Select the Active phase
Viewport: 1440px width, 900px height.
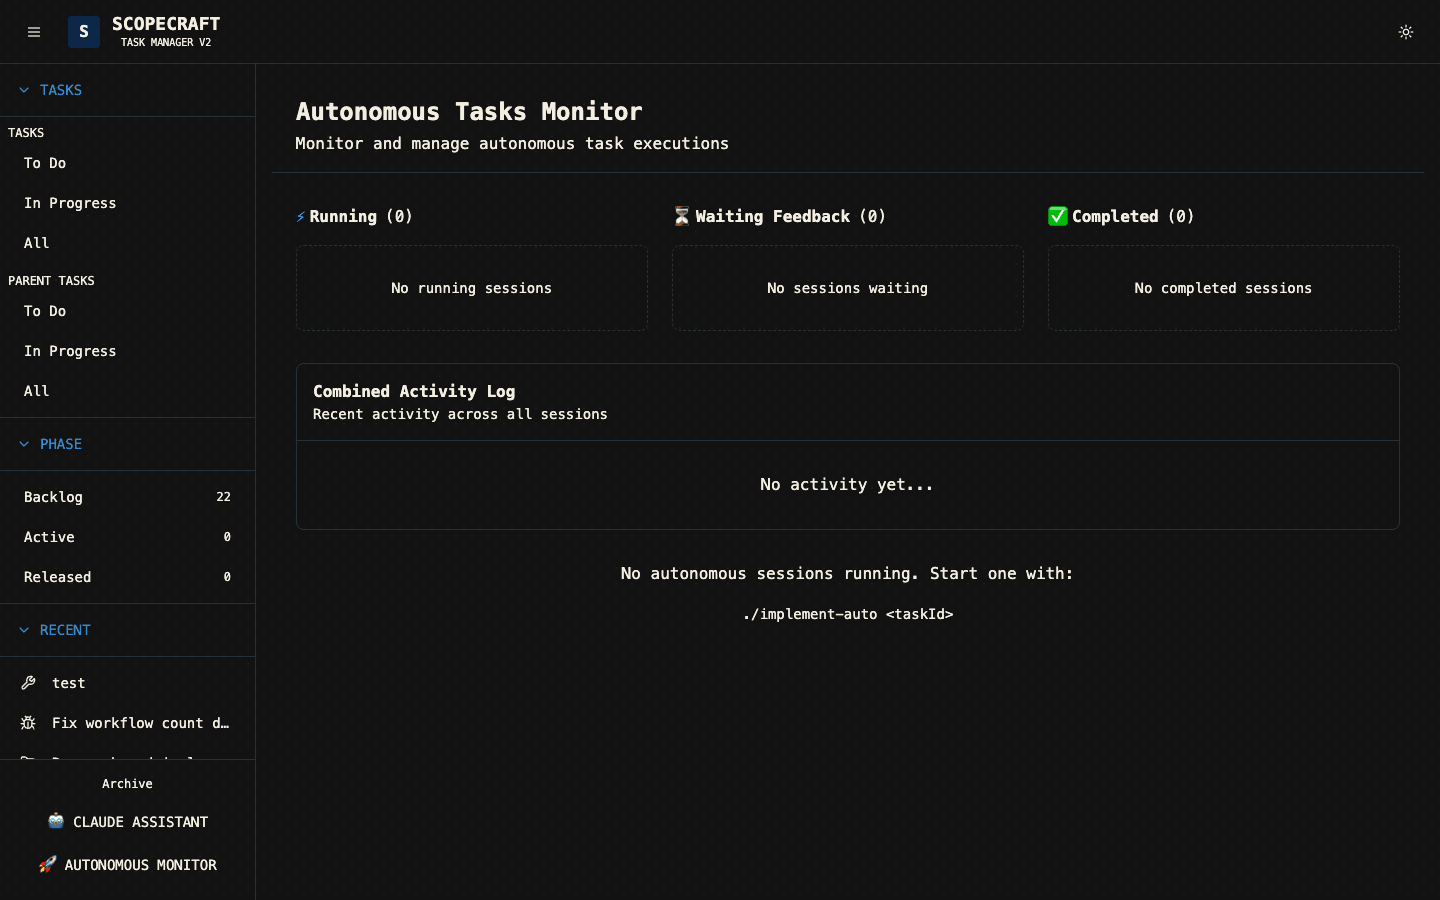click(x=127, y=537)
